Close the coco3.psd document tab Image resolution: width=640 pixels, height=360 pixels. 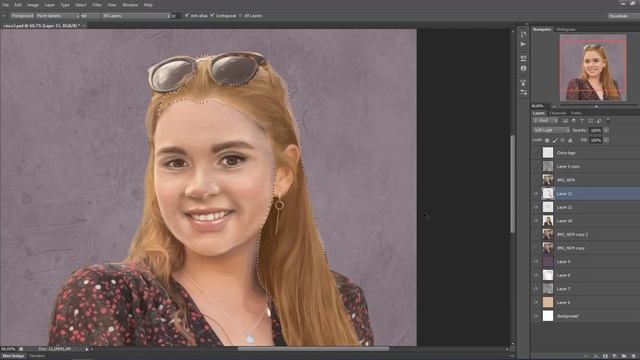[84, 26]
